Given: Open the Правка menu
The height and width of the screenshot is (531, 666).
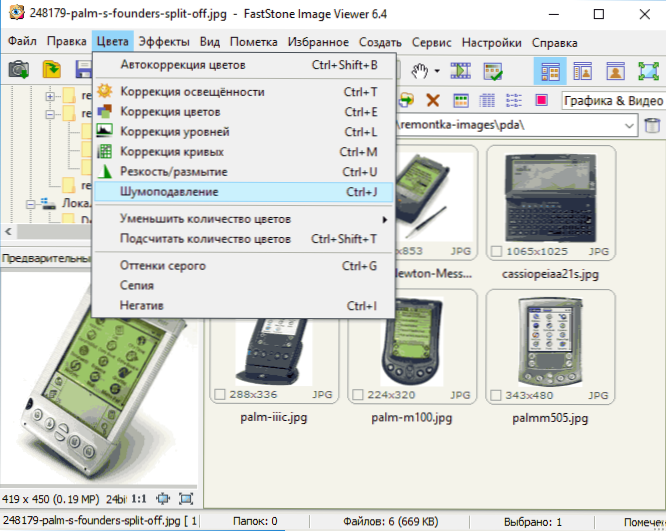Looking at the screenshot, I should (x=67, y=42).
